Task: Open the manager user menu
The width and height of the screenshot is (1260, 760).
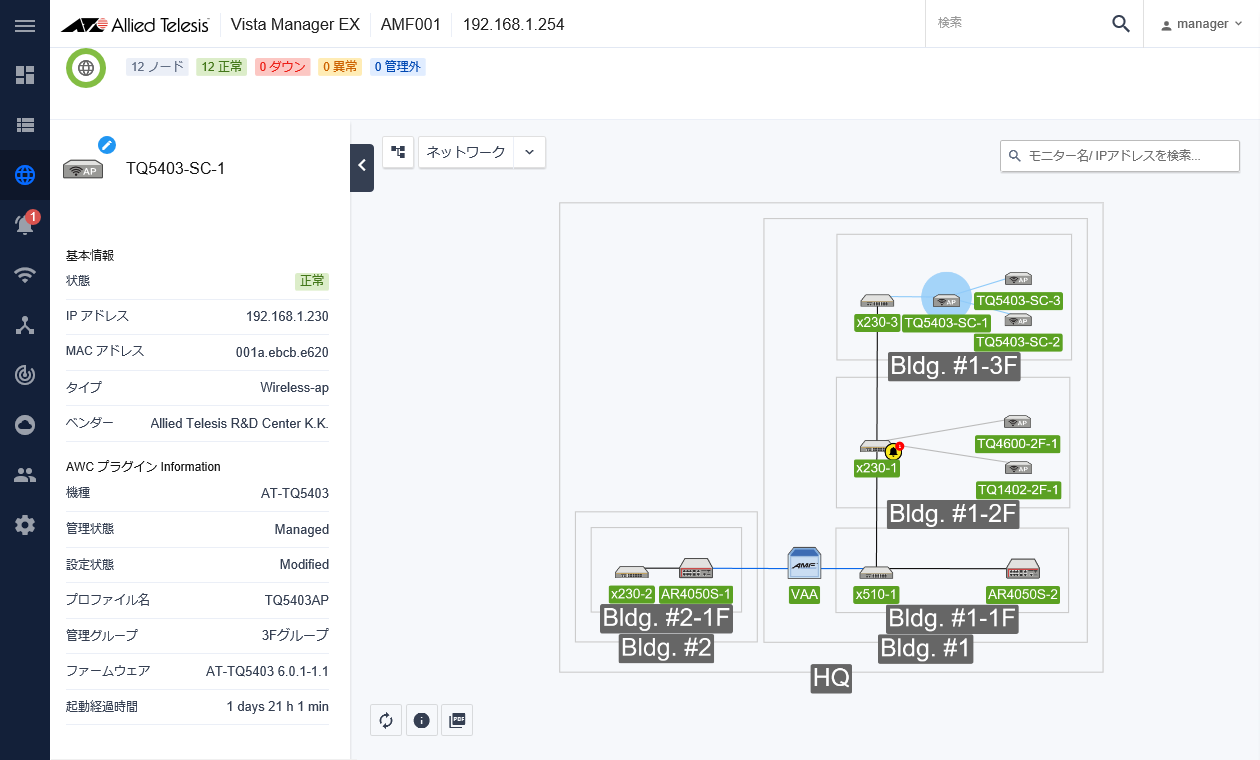Action: tap(1201, 24)
